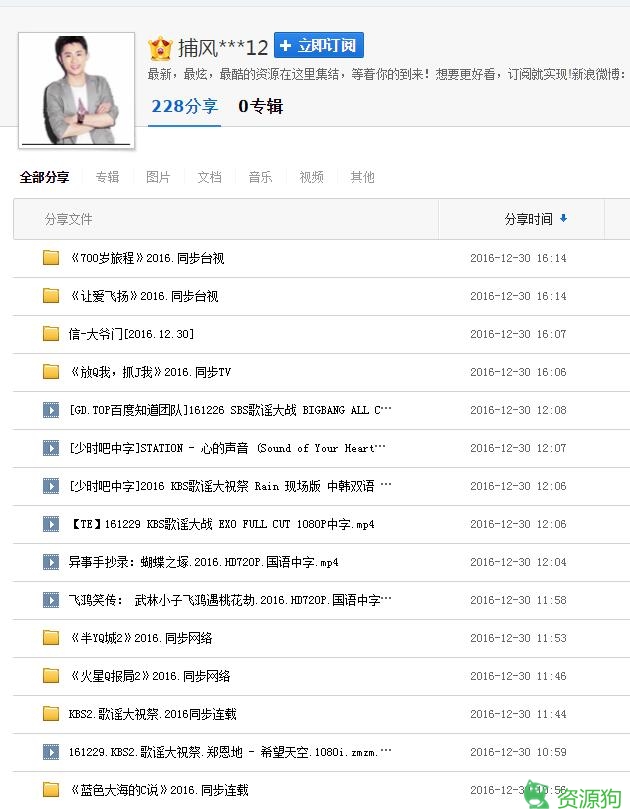Open 飞鸿笑传：武林小子飞鸿遇桃花劫 video

tap(230, 600)
